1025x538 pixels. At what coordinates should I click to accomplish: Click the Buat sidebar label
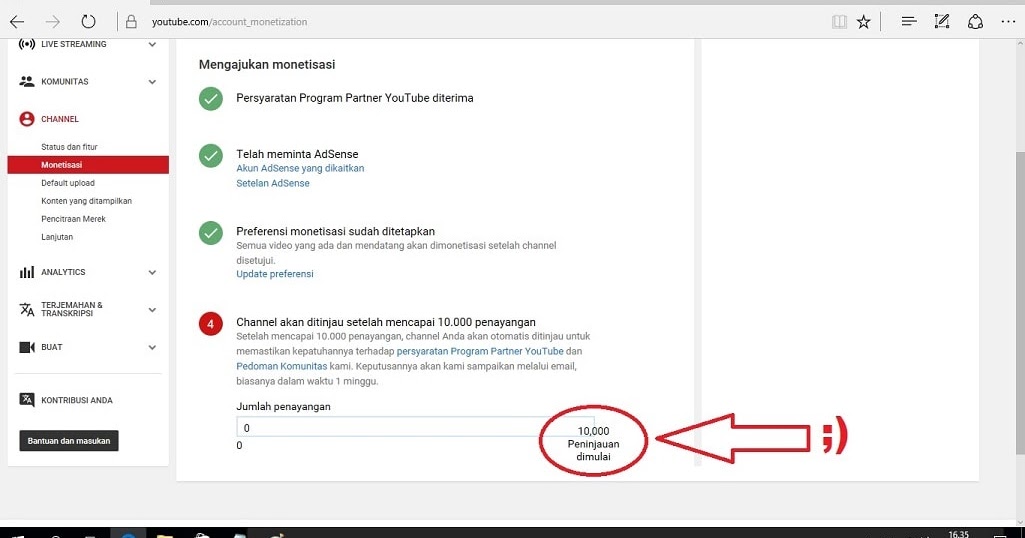[52, 347]
